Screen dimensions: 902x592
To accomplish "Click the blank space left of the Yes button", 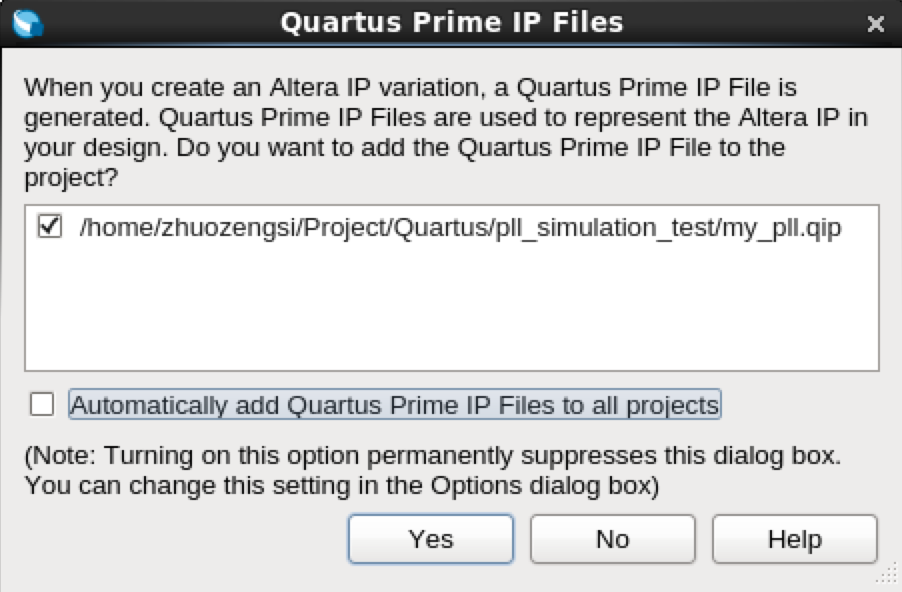I will [184, 539].
